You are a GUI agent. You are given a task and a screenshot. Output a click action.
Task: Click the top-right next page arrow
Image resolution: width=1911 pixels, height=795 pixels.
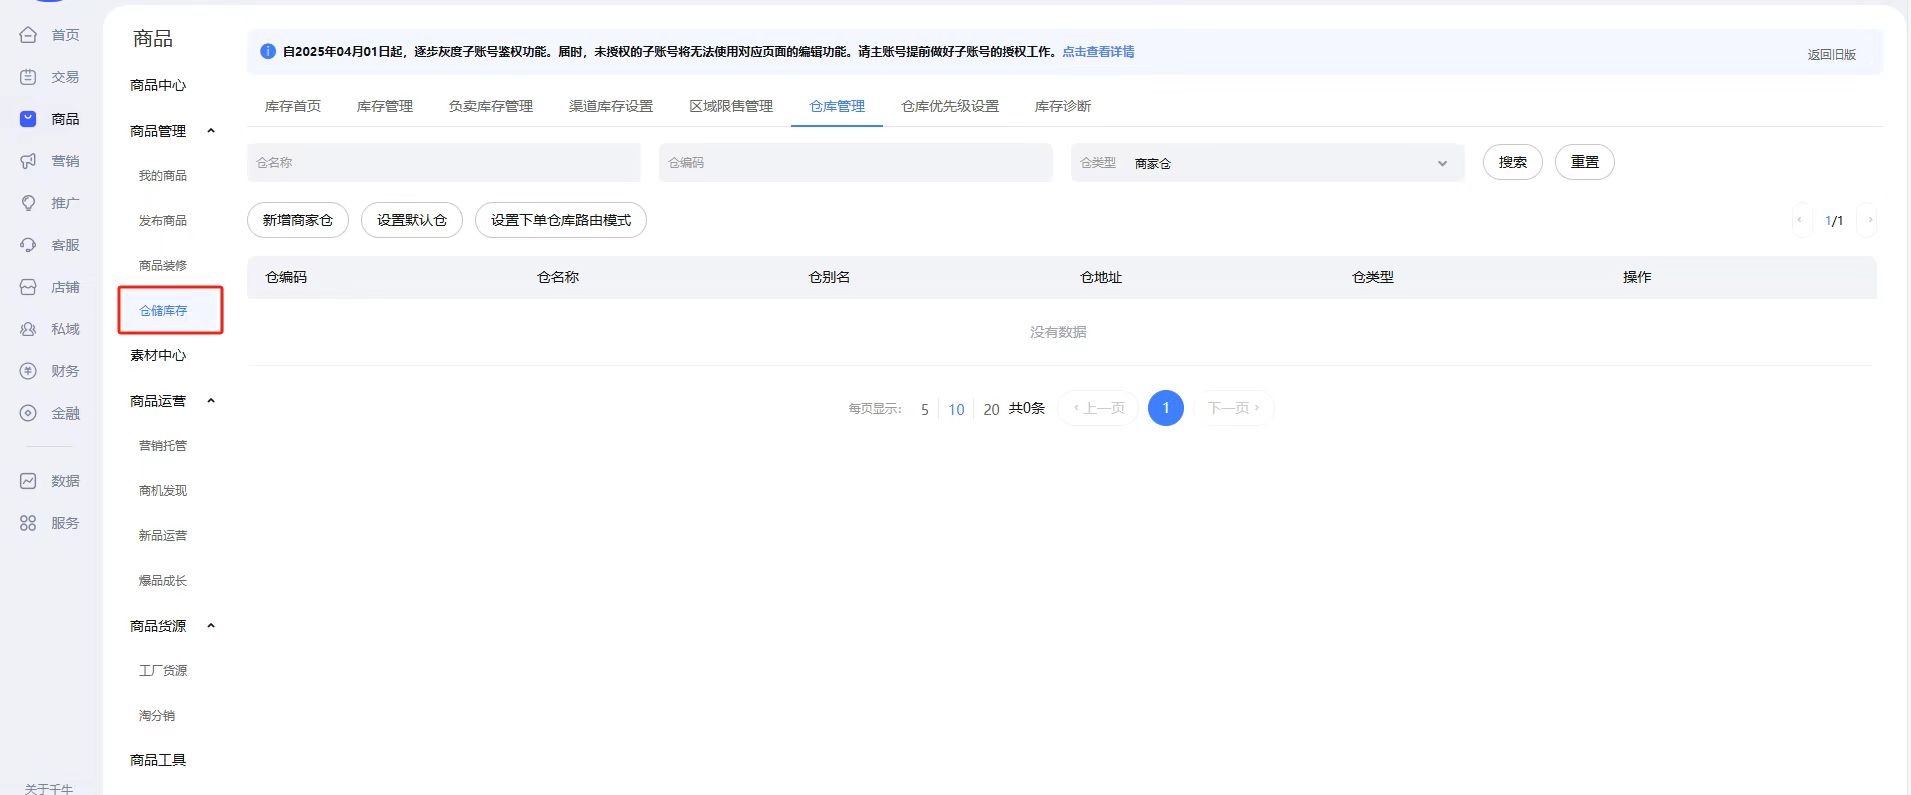(x=1867, y=220)
